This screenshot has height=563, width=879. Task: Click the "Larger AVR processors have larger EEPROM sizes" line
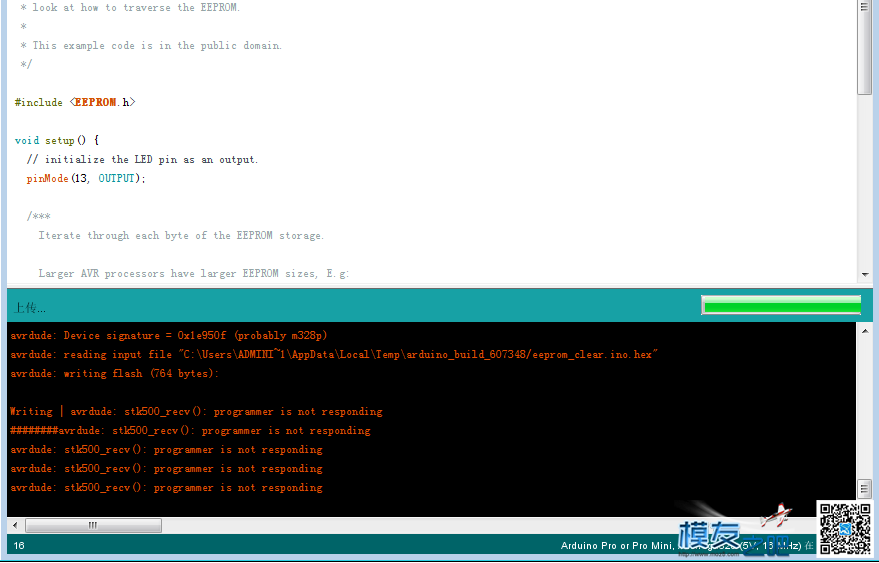pos(193,274)
